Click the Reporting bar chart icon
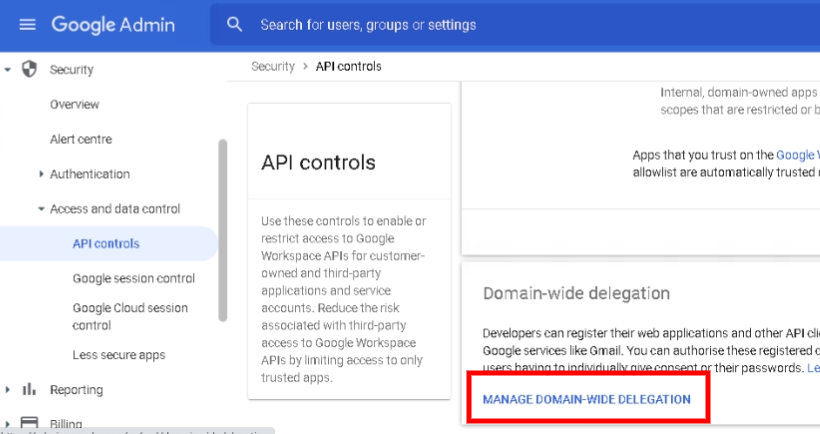The width and height of the screenshot is (820, 434). coord(29,389)
